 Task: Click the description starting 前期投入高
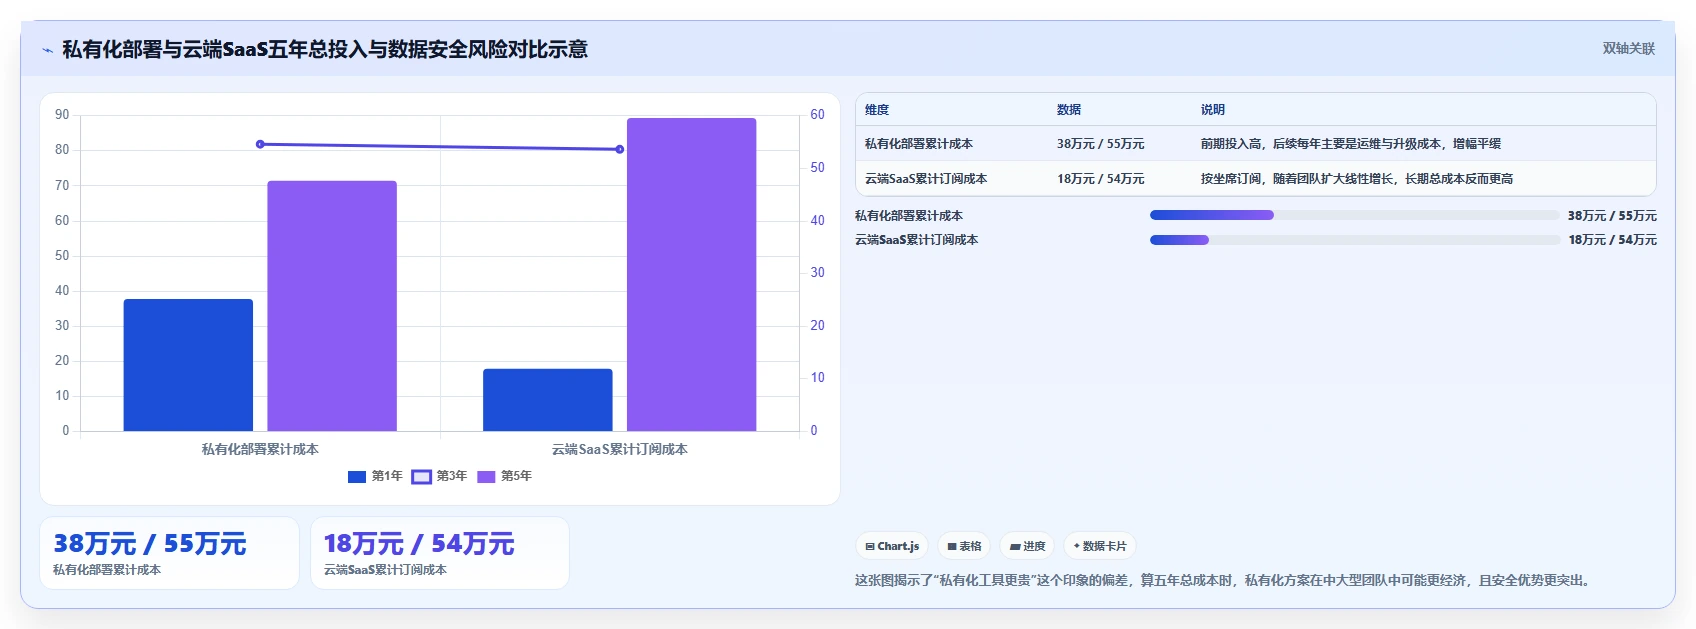[x=1351, y=144]
